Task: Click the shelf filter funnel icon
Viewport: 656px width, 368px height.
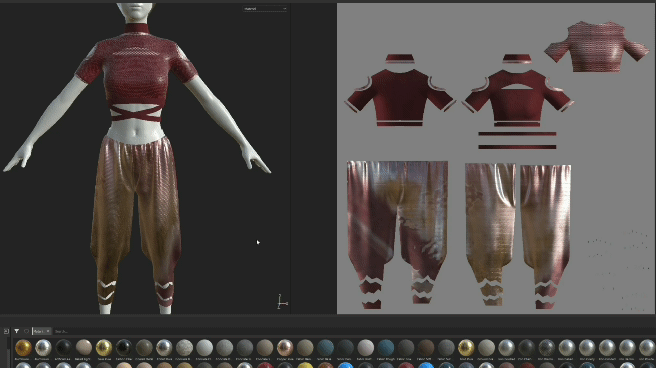Action: [x=17, y=331]
